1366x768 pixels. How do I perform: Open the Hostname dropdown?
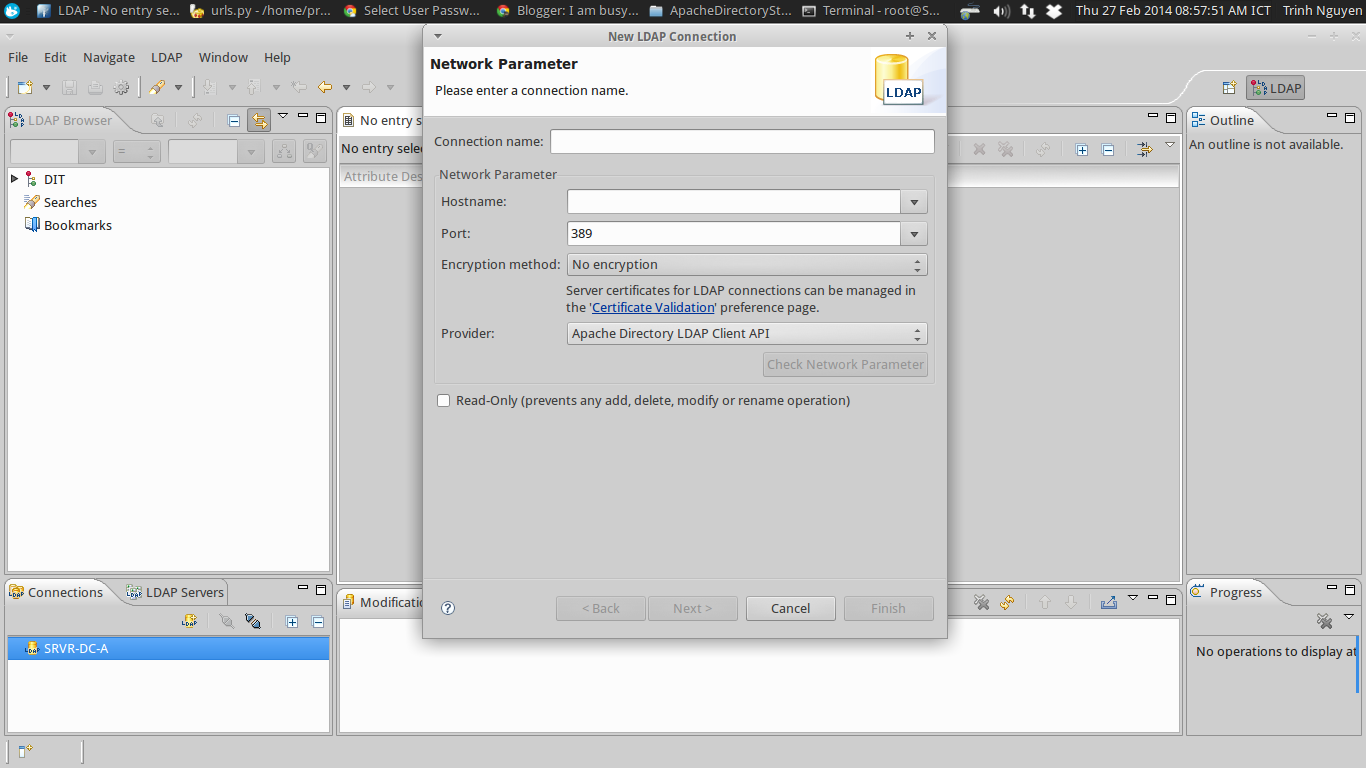coord(913,201)
